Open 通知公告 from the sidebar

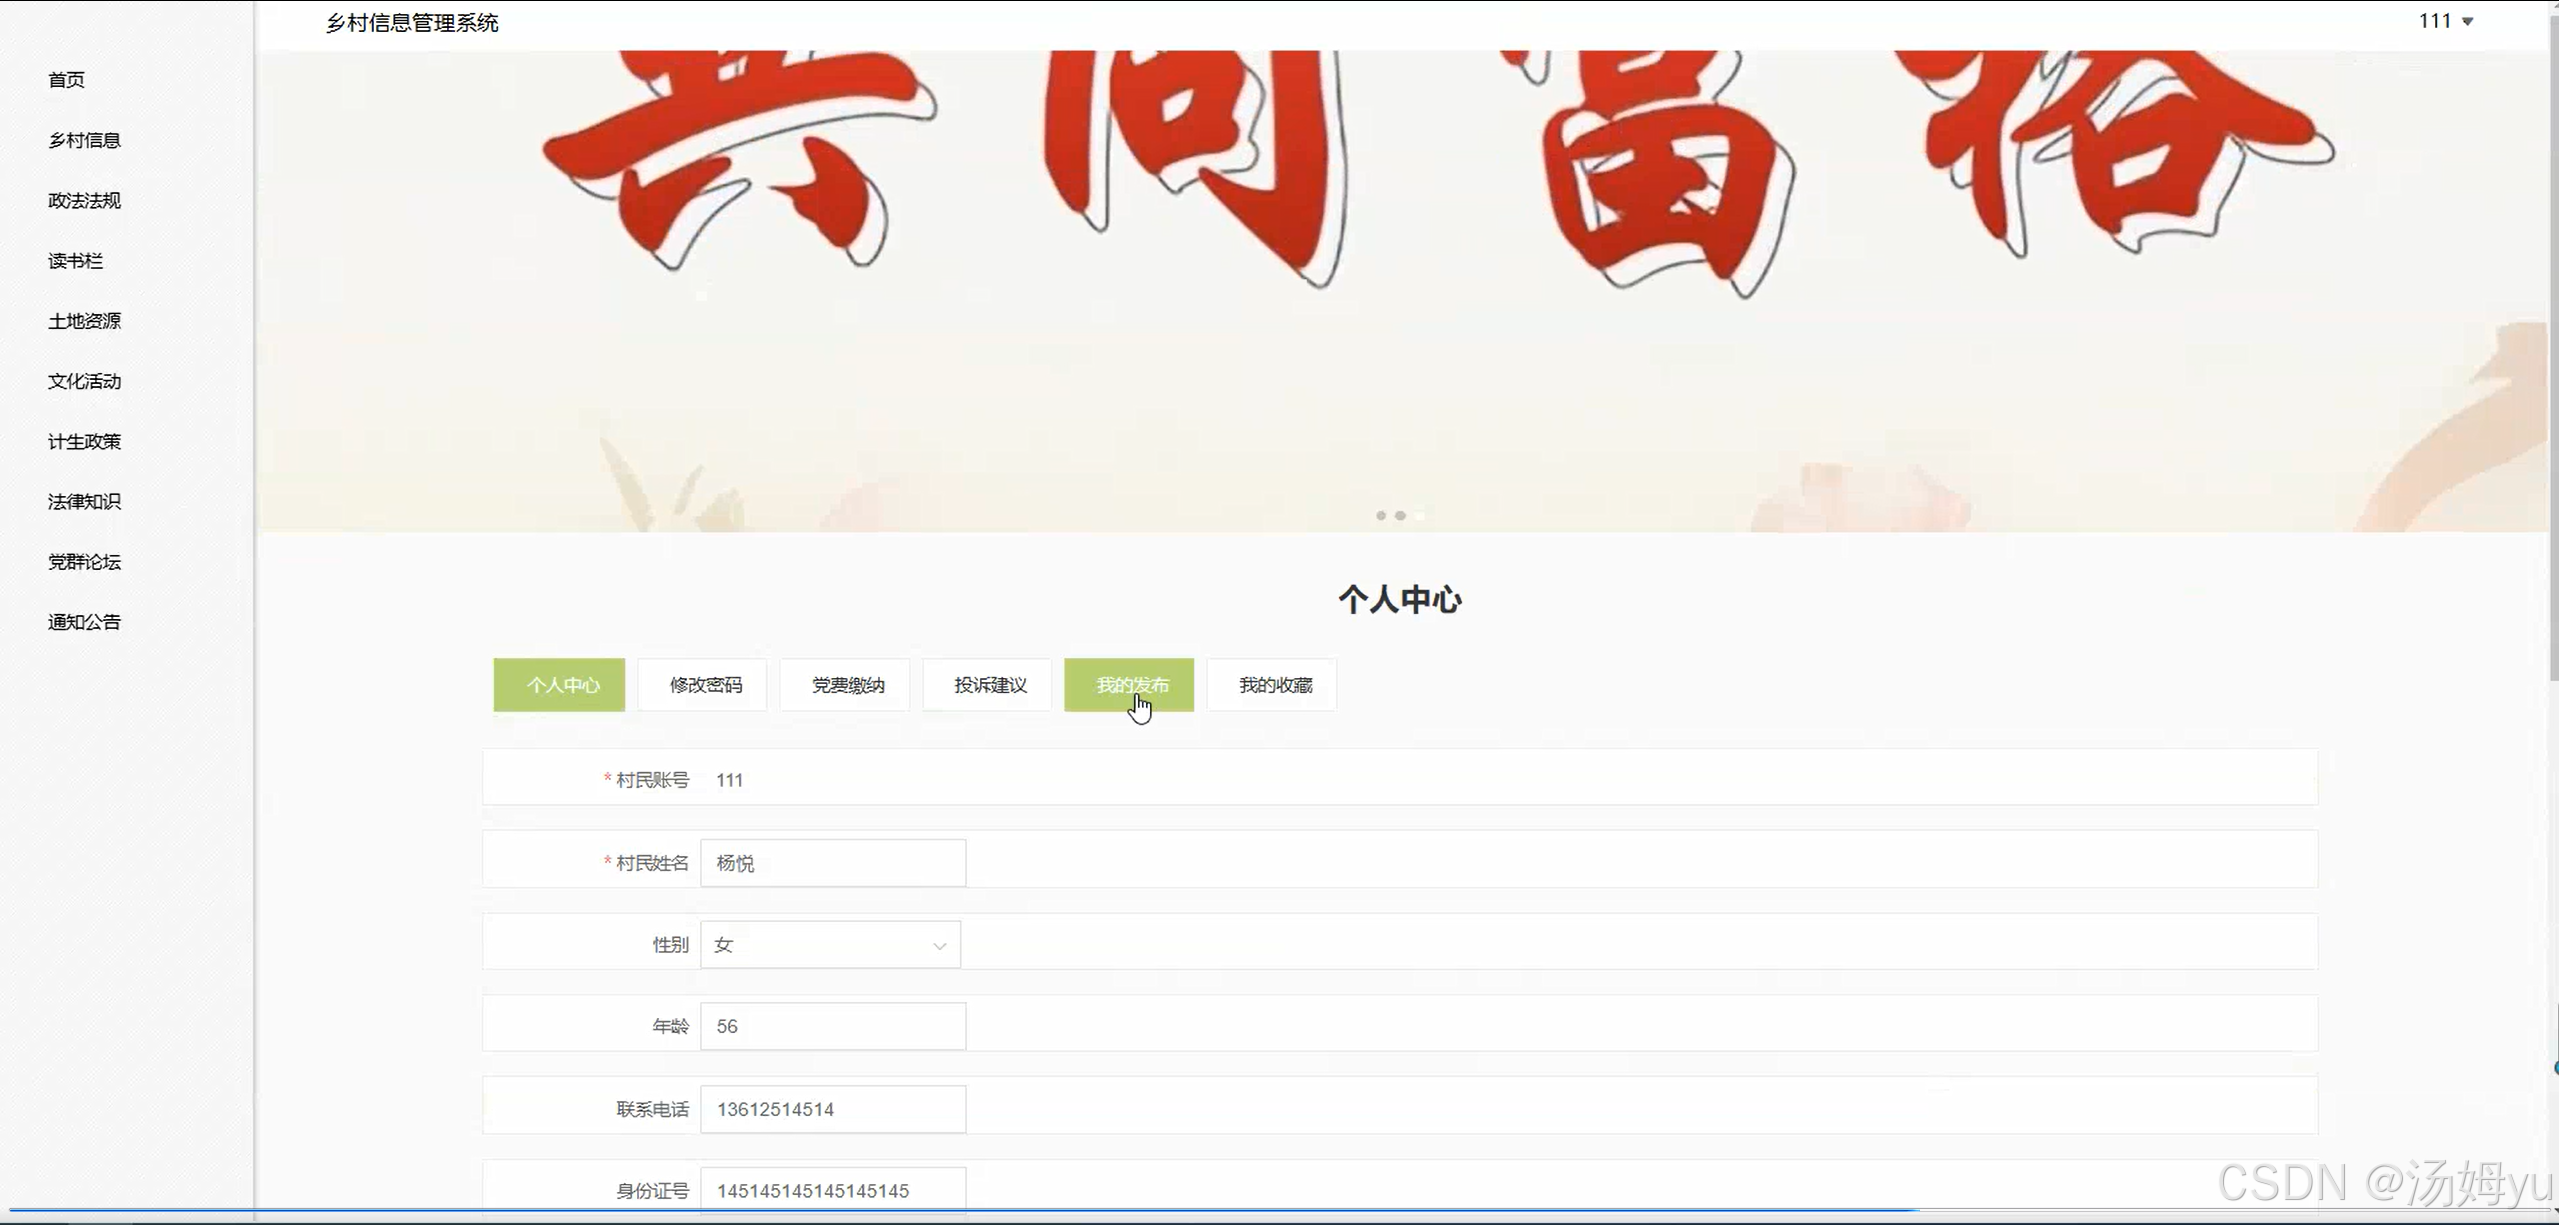click(x=84, y=622)
